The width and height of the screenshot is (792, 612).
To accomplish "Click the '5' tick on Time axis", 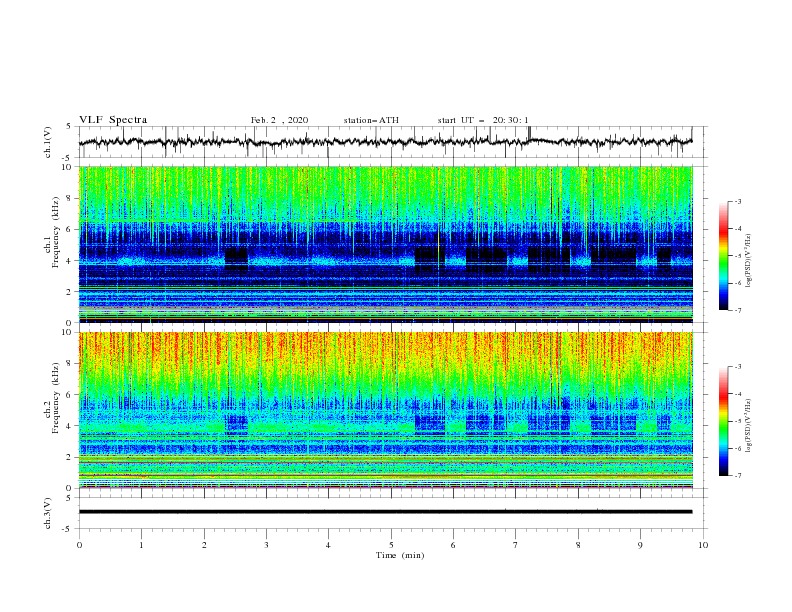I will [x=391, y=545].
